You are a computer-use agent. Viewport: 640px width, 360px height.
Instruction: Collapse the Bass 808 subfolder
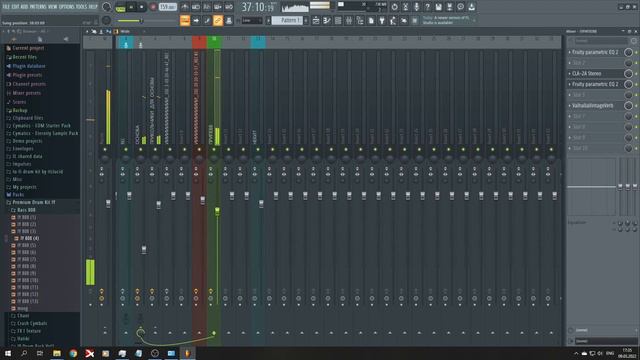(26, 210)
